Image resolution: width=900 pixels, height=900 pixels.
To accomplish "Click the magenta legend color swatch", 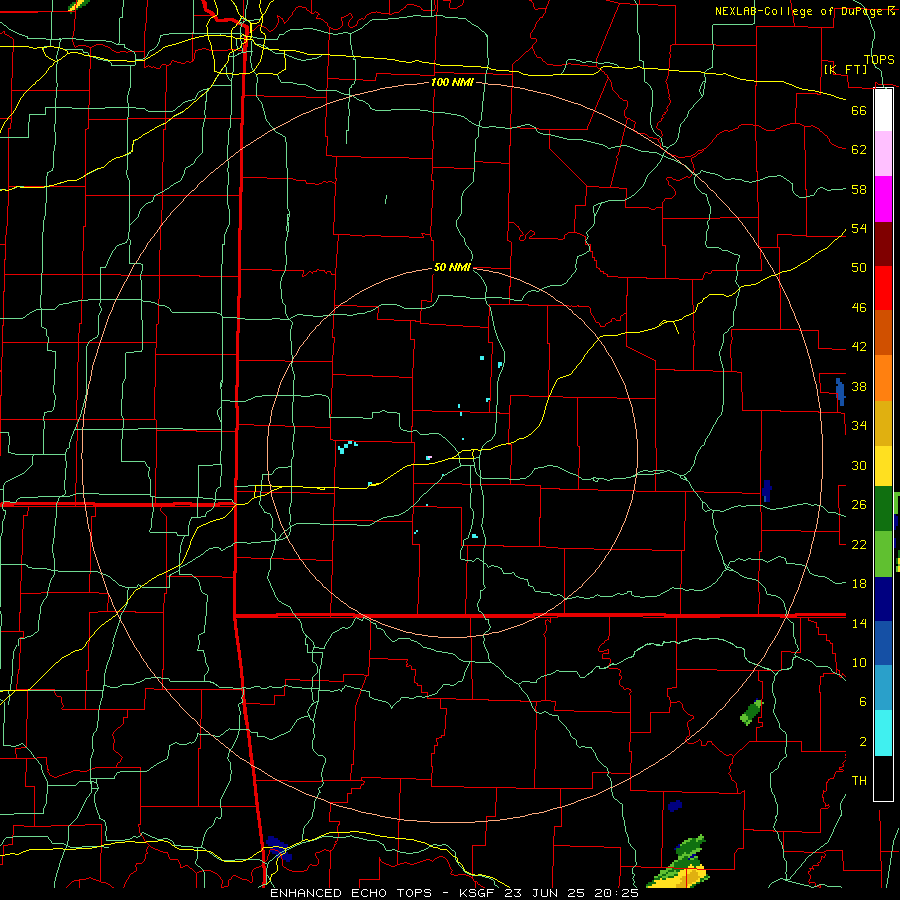I will (x=883, y=199).
